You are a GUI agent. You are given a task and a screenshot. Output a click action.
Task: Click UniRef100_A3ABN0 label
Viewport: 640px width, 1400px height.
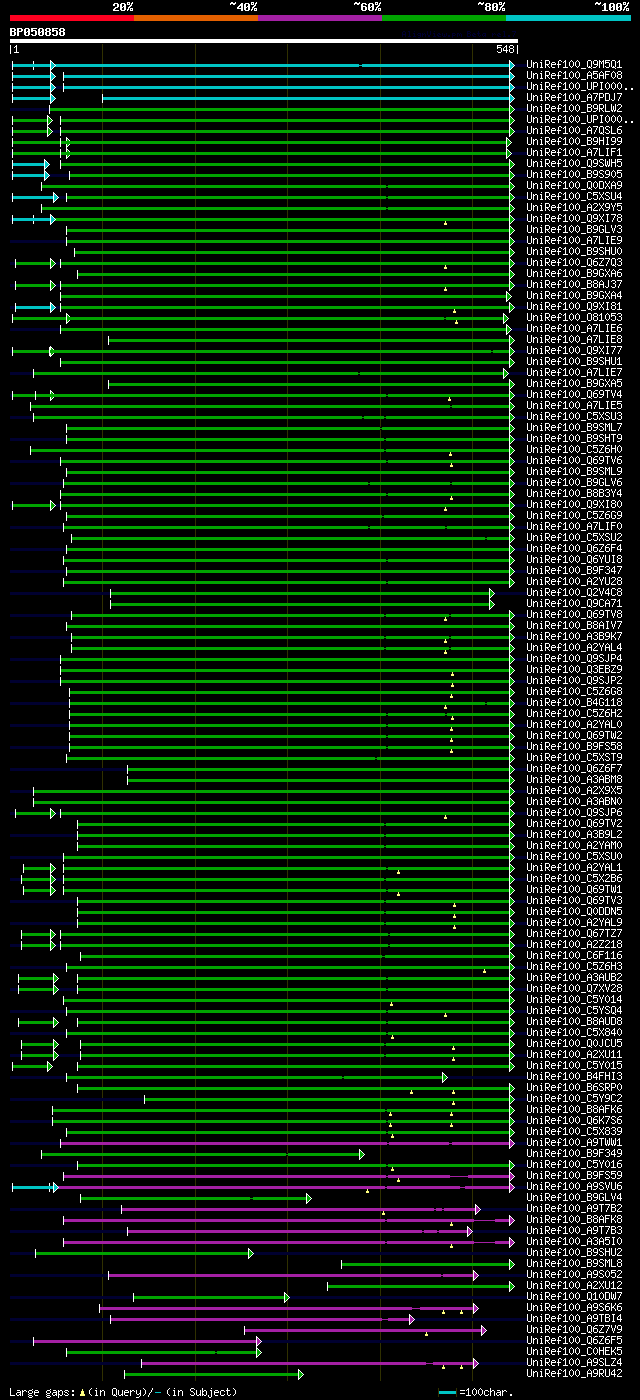576,801
